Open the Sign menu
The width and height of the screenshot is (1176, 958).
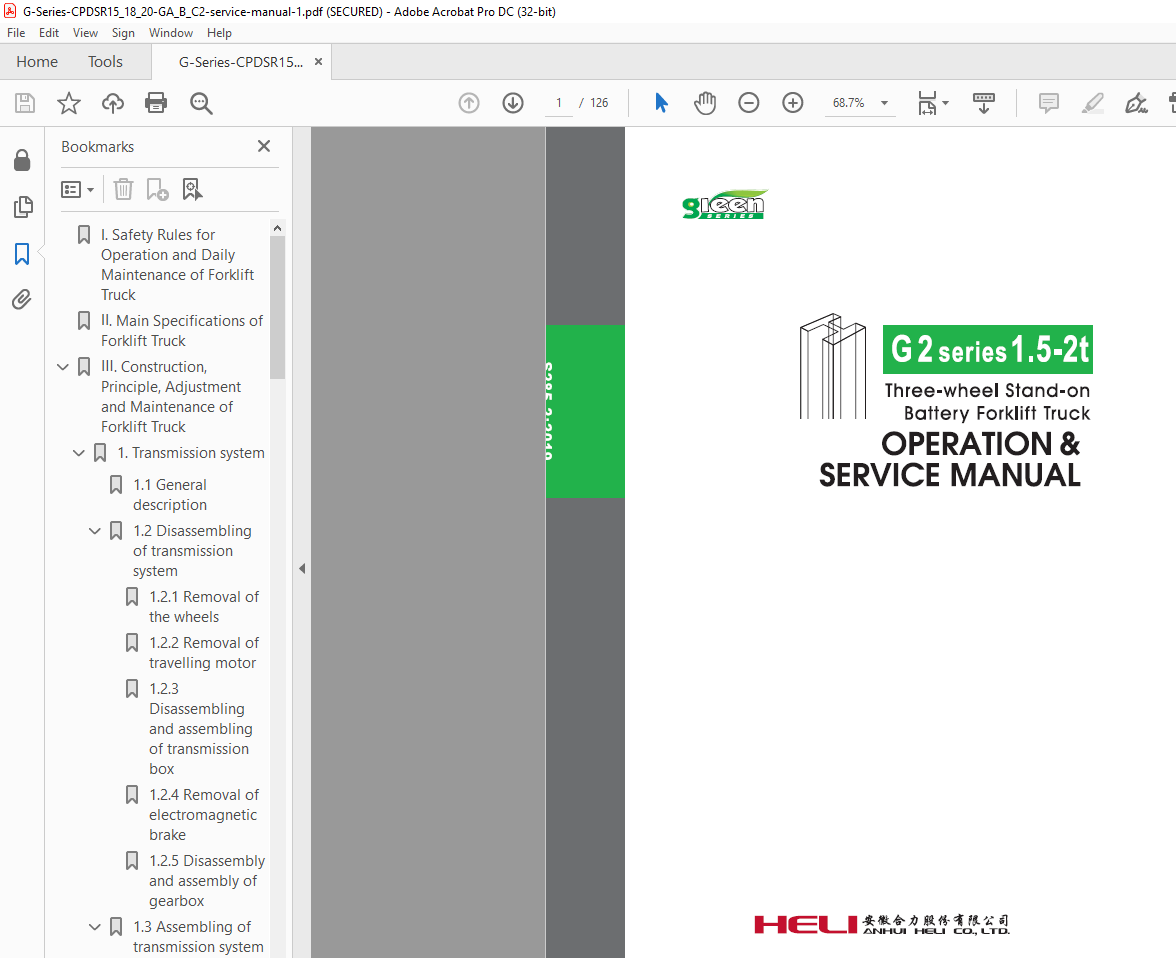(x=123, y=33)
